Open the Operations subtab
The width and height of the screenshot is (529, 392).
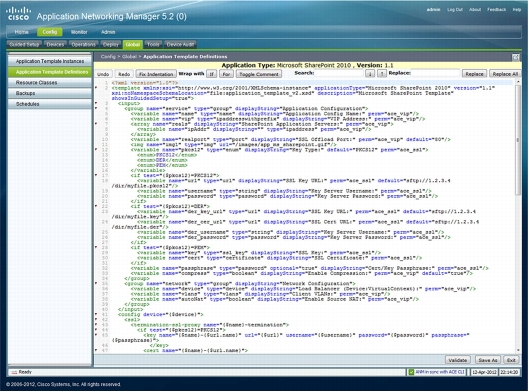tap(83, 45)
